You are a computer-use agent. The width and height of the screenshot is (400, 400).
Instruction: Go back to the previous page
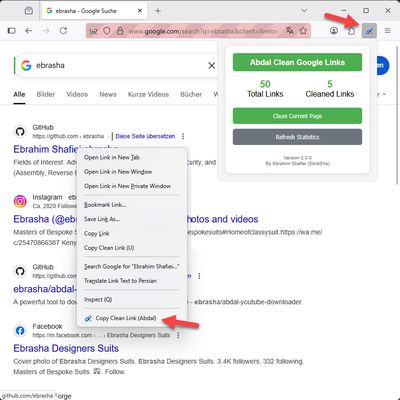[29, 31]
